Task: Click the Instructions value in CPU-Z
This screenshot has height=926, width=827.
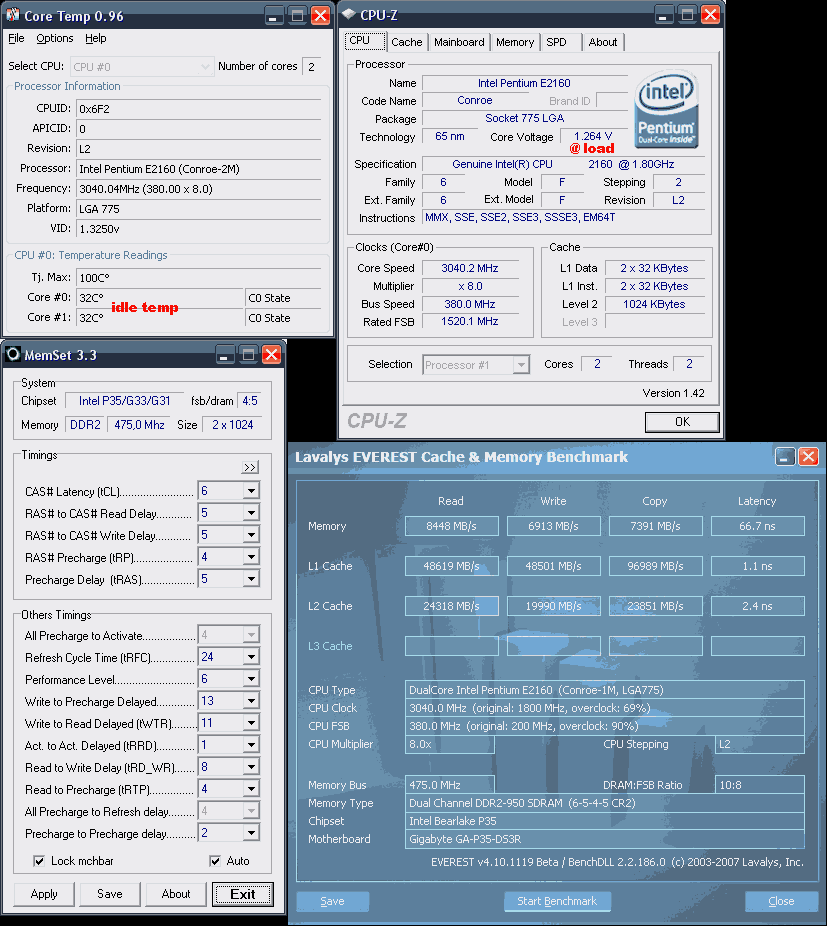Action: tap(564, 218)
